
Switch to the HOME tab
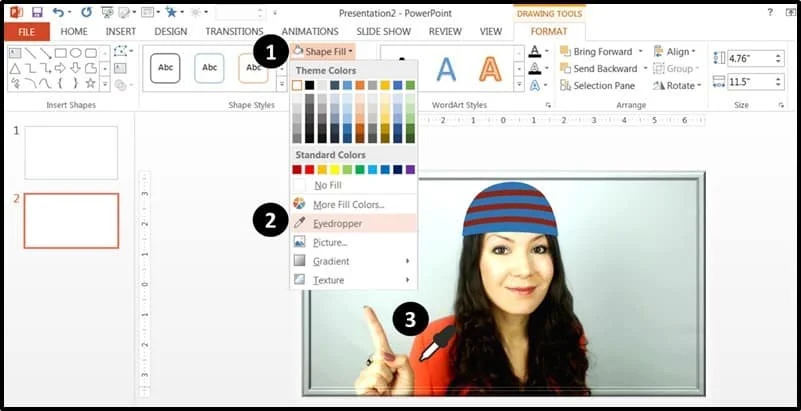pyautogui.click(x=74, y=32)
